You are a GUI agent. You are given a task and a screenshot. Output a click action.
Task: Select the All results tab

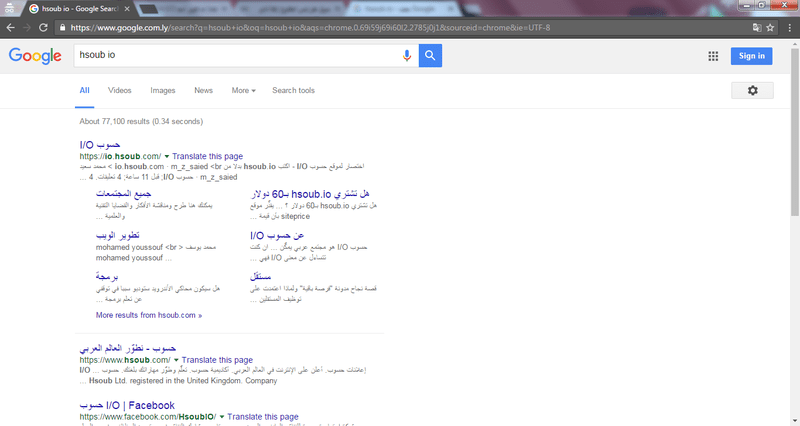click(85, 90)
